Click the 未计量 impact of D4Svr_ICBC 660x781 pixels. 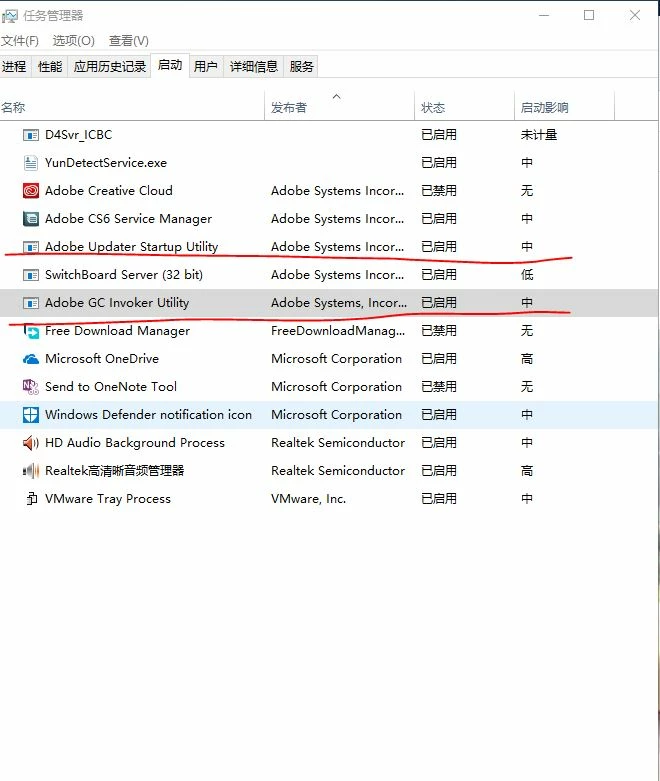coord(539,135)
